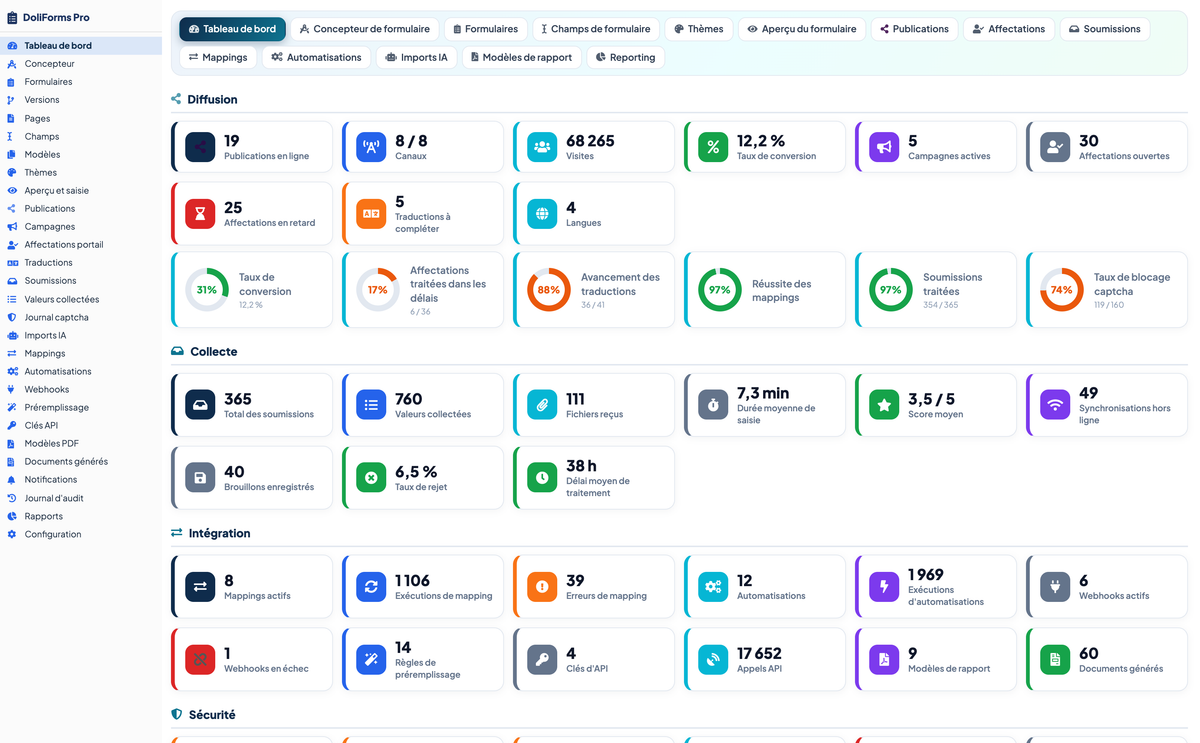
Task: Switch to the Reporting tab
Action: 625,57
